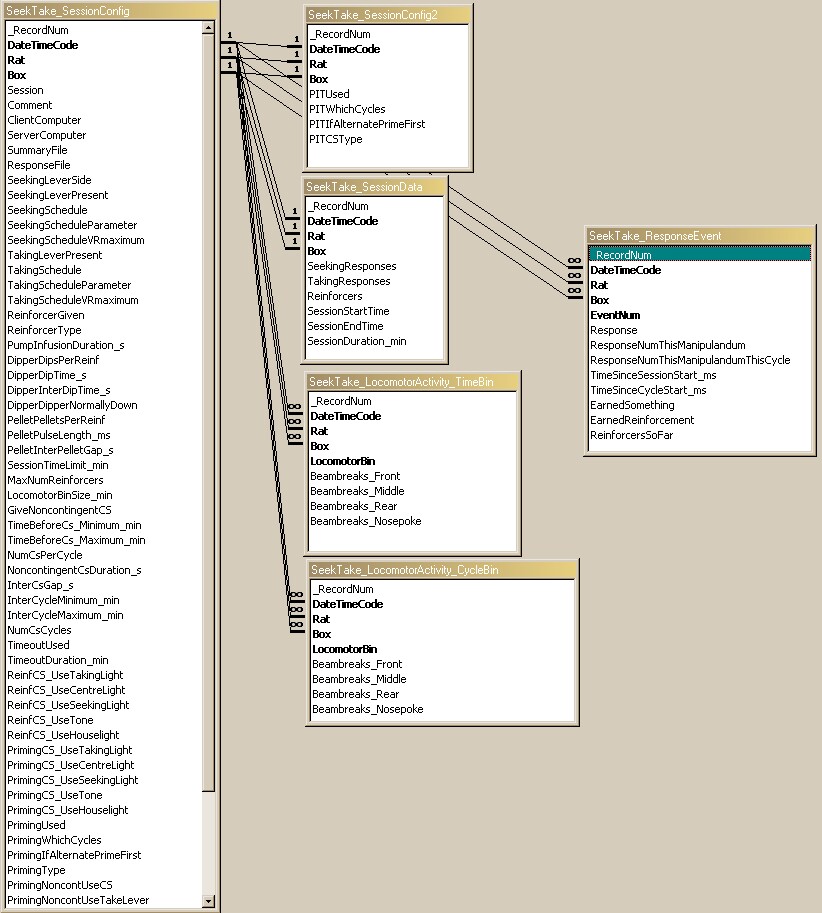Select Beambreaks_Middle in CycleBin table

tap(359, 679)
